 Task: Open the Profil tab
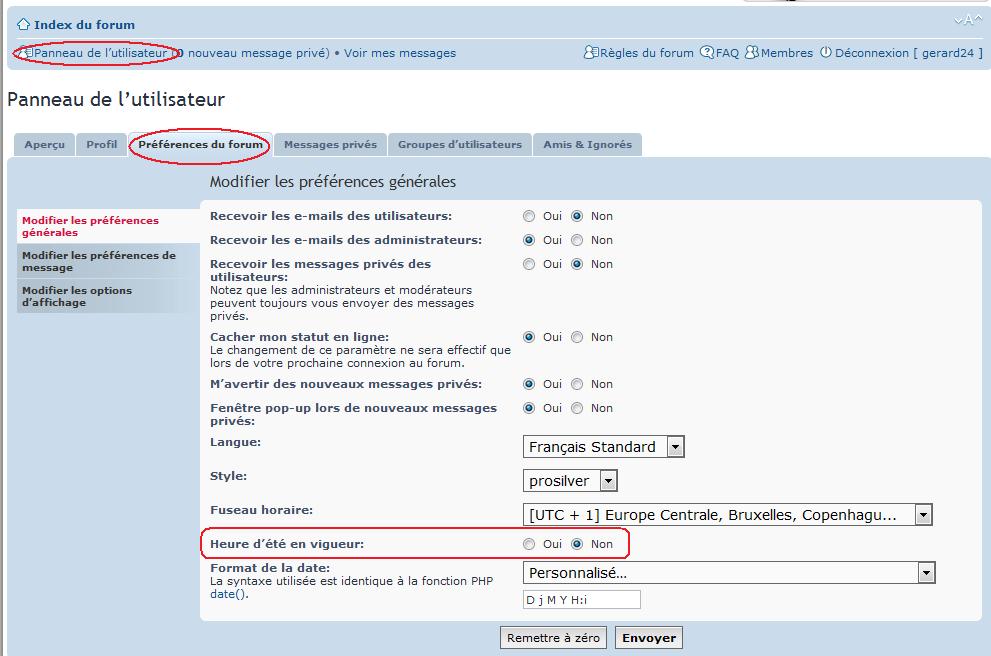101,145
